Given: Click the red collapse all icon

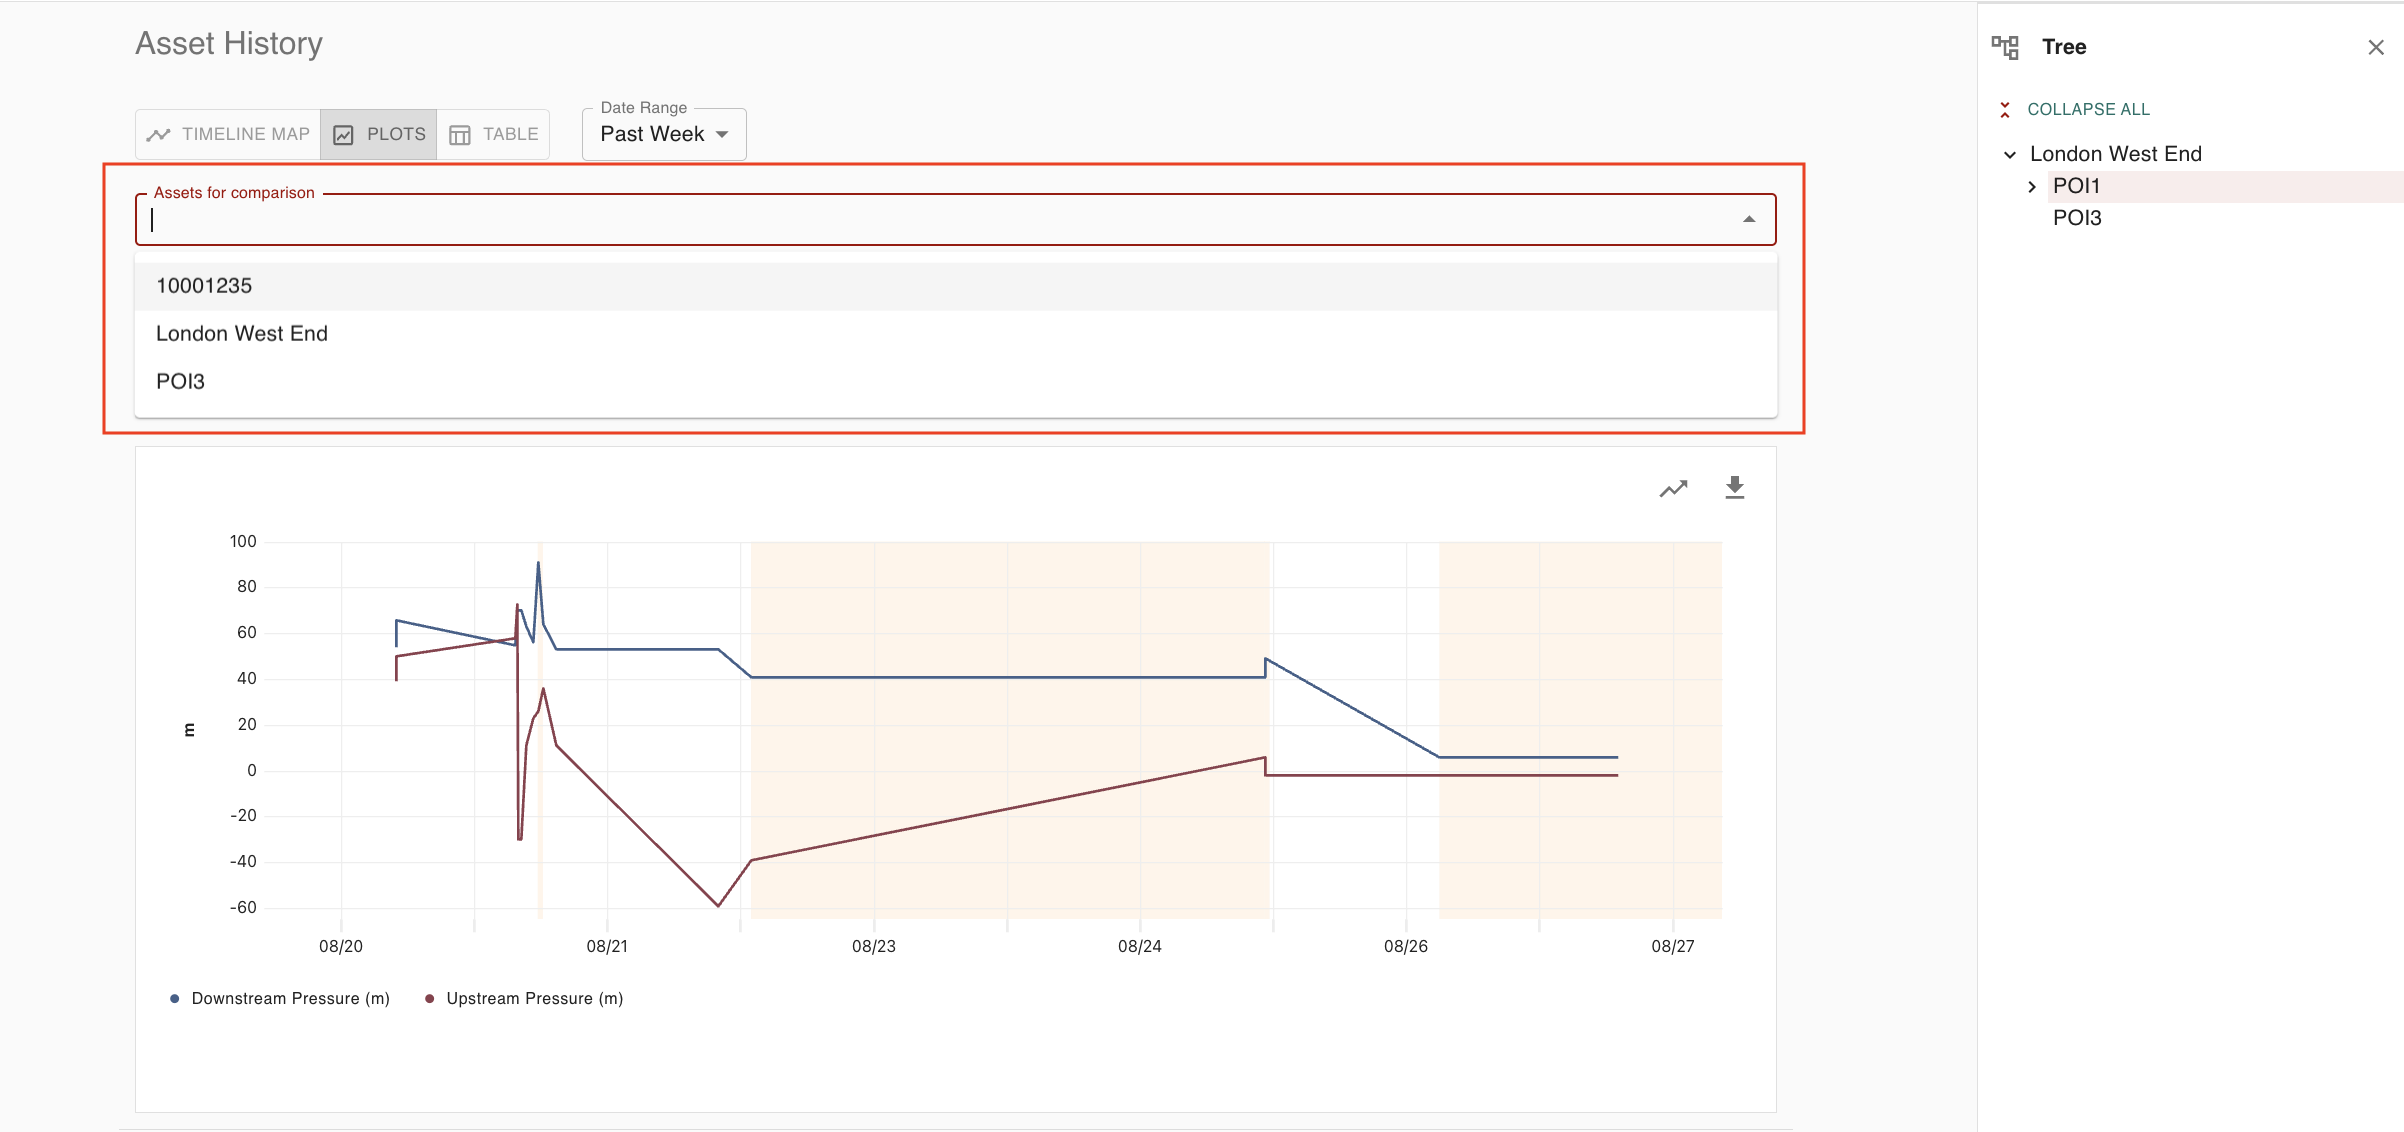Looking at the screenshot, I should pos(2005,110).
